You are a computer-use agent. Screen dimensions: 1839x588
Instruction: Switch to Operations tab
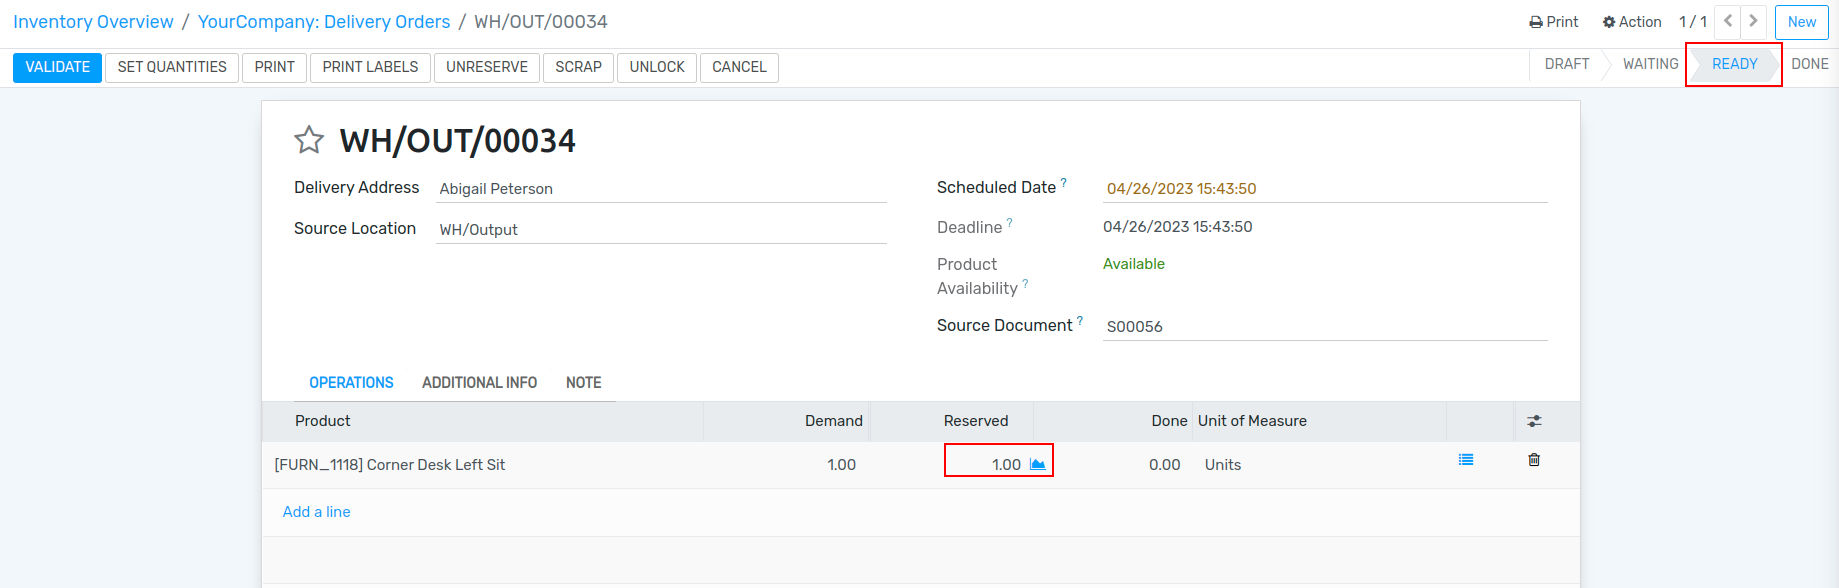point(351,383)
